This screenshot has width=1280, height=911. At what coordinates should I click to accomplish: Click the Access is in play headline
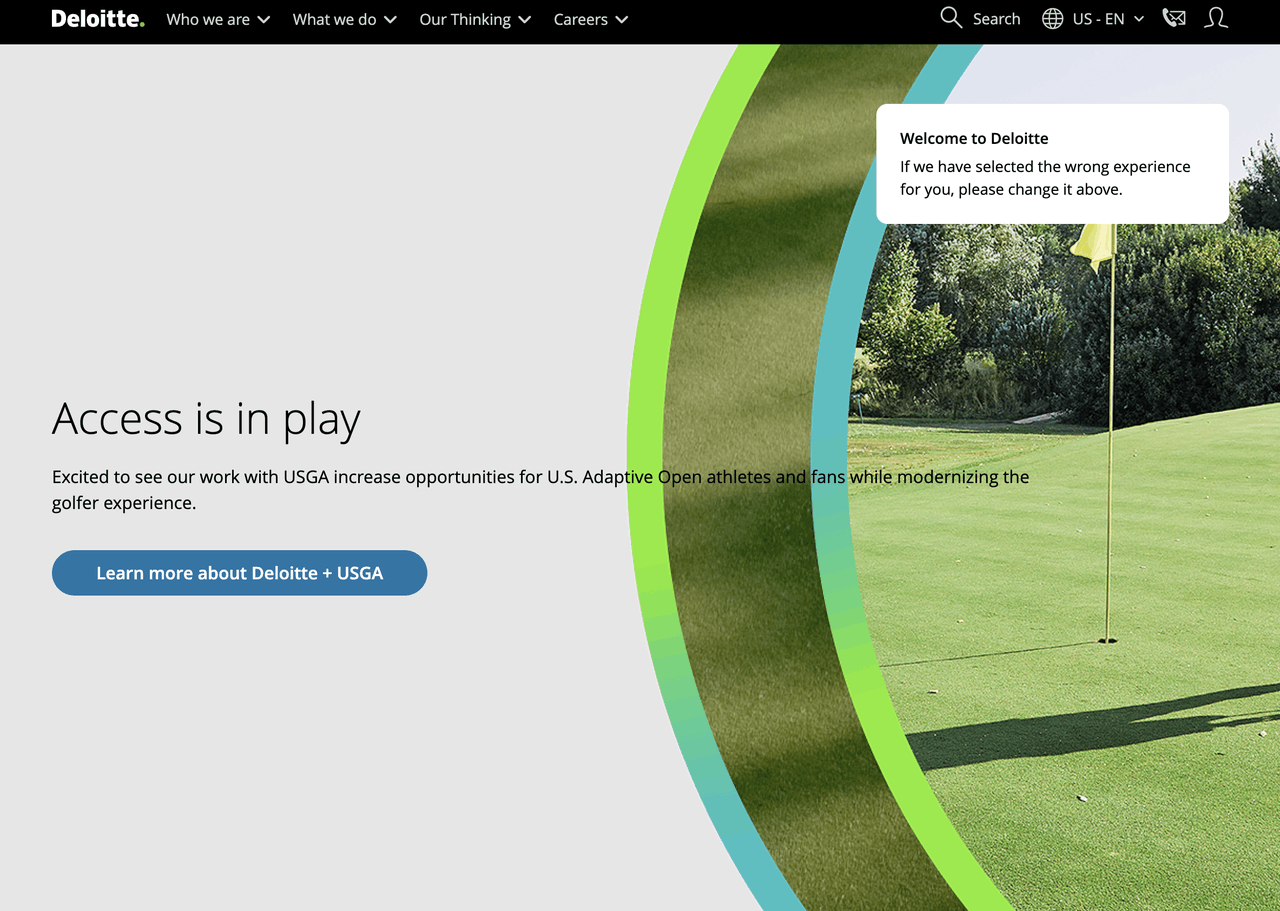[x=206, y=418]
